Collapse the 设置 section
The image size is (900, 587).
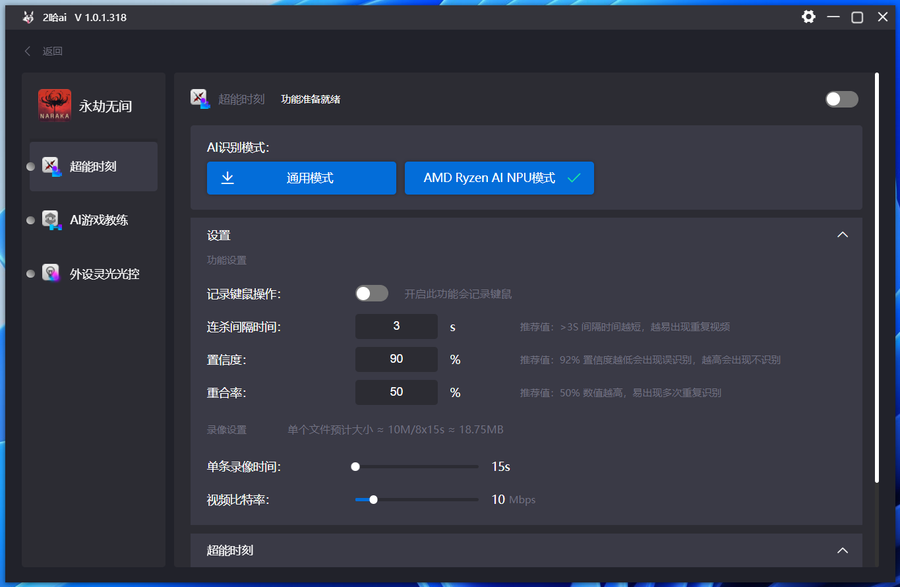pos(842,235)
